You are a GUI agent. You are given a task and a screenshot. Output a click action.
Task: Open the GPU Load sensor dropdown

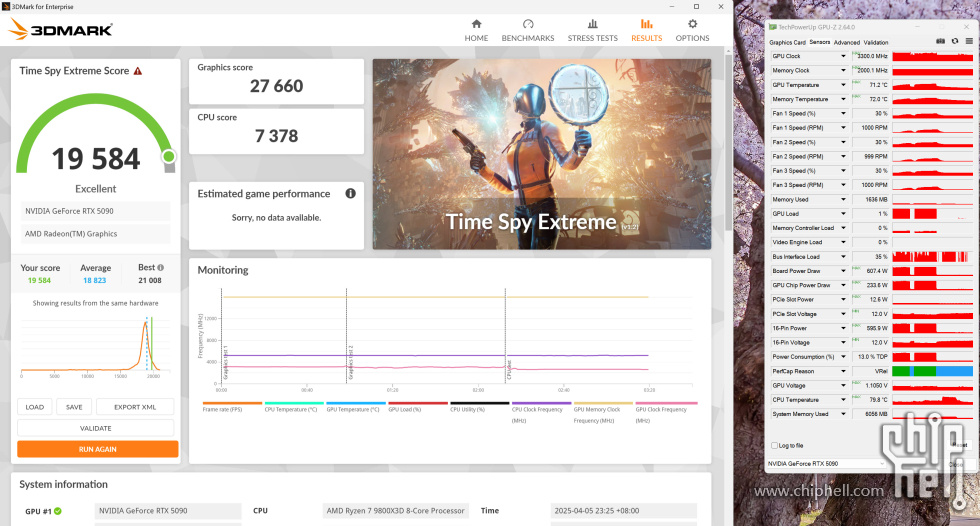pos(843,214)
